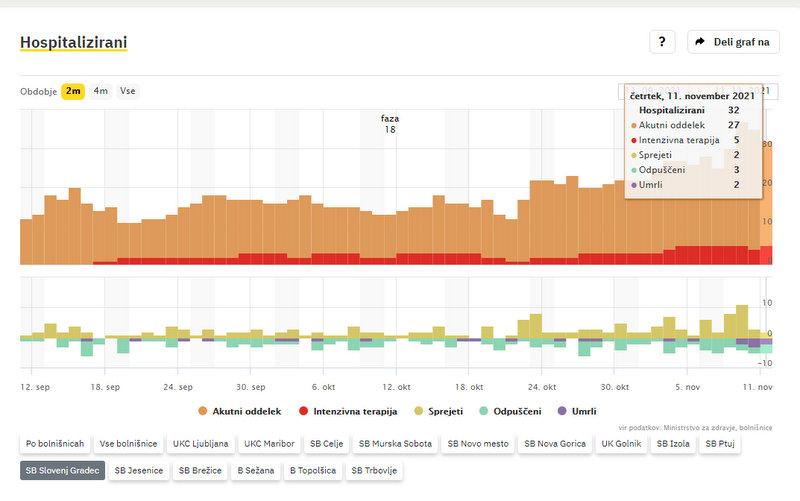Select B Topolšica hospital button
The image size is (800, 501).
313,469
